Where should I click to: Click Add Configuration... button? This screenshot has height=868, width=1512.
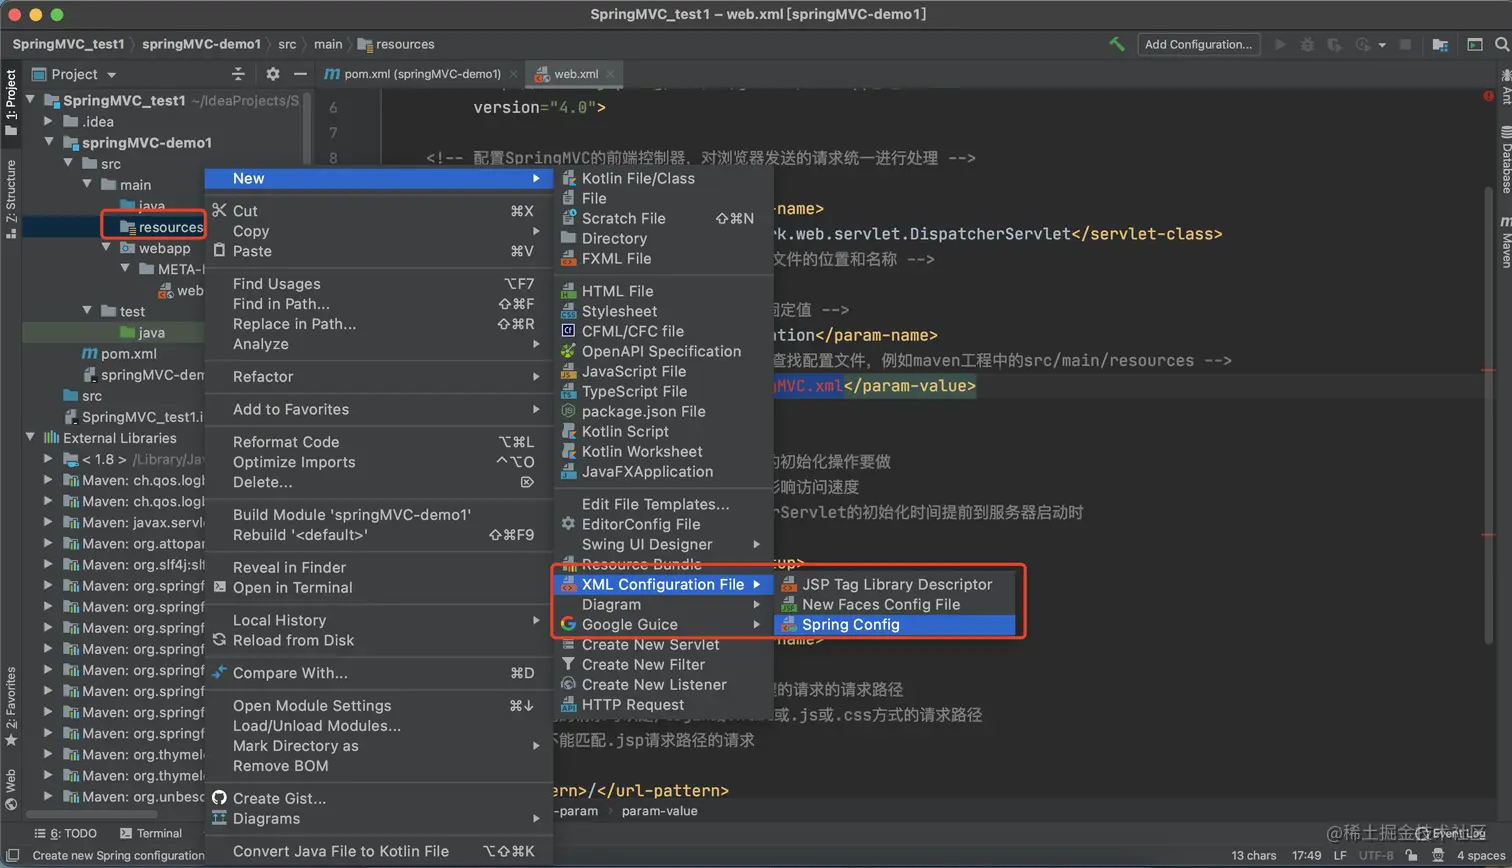[1198, 44]
